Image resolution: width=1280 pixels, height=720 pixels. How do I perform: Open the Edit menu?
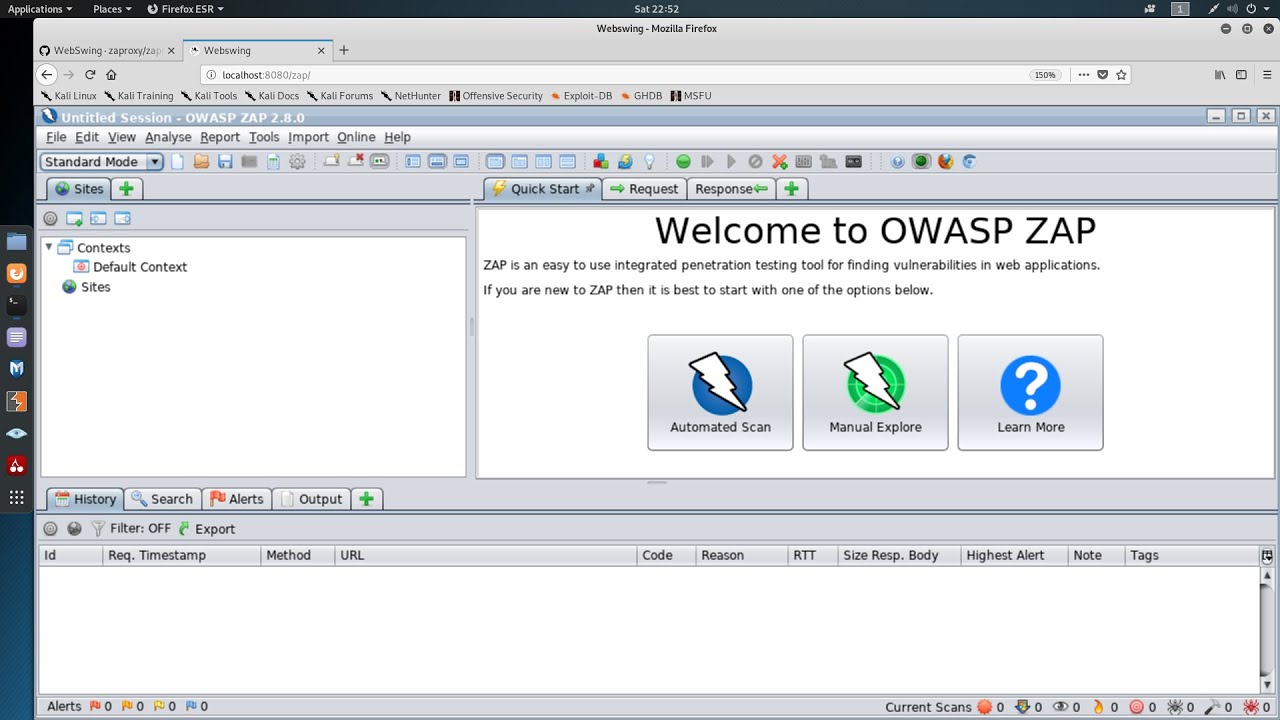point(87,137)
